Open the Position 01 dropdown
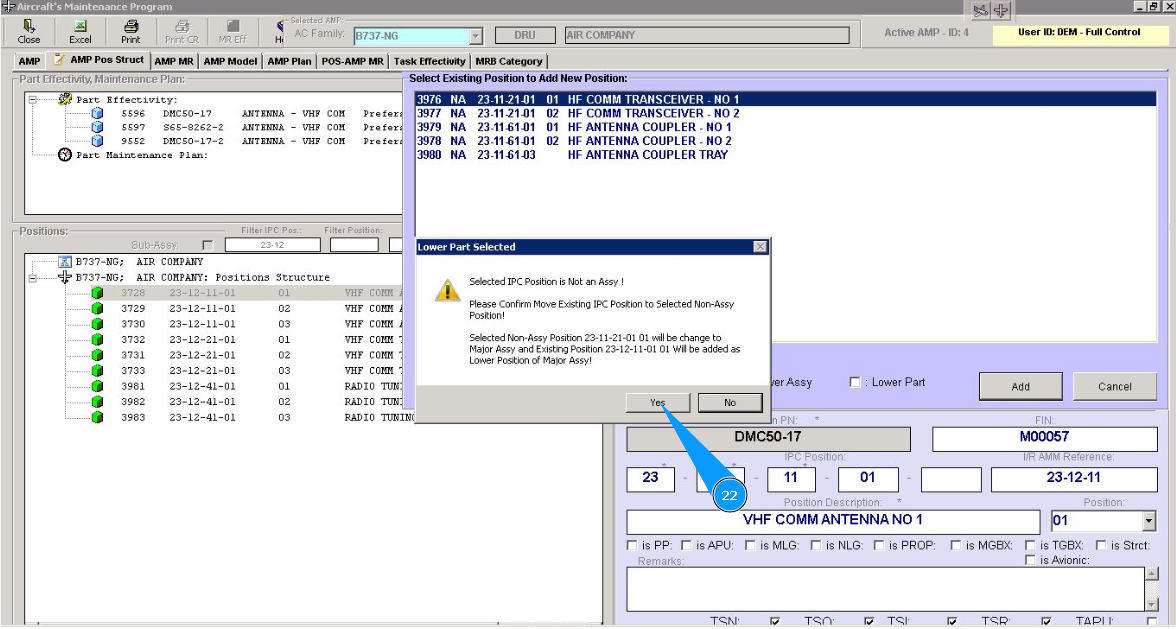1176x629 pixels. pos(1148,521)
